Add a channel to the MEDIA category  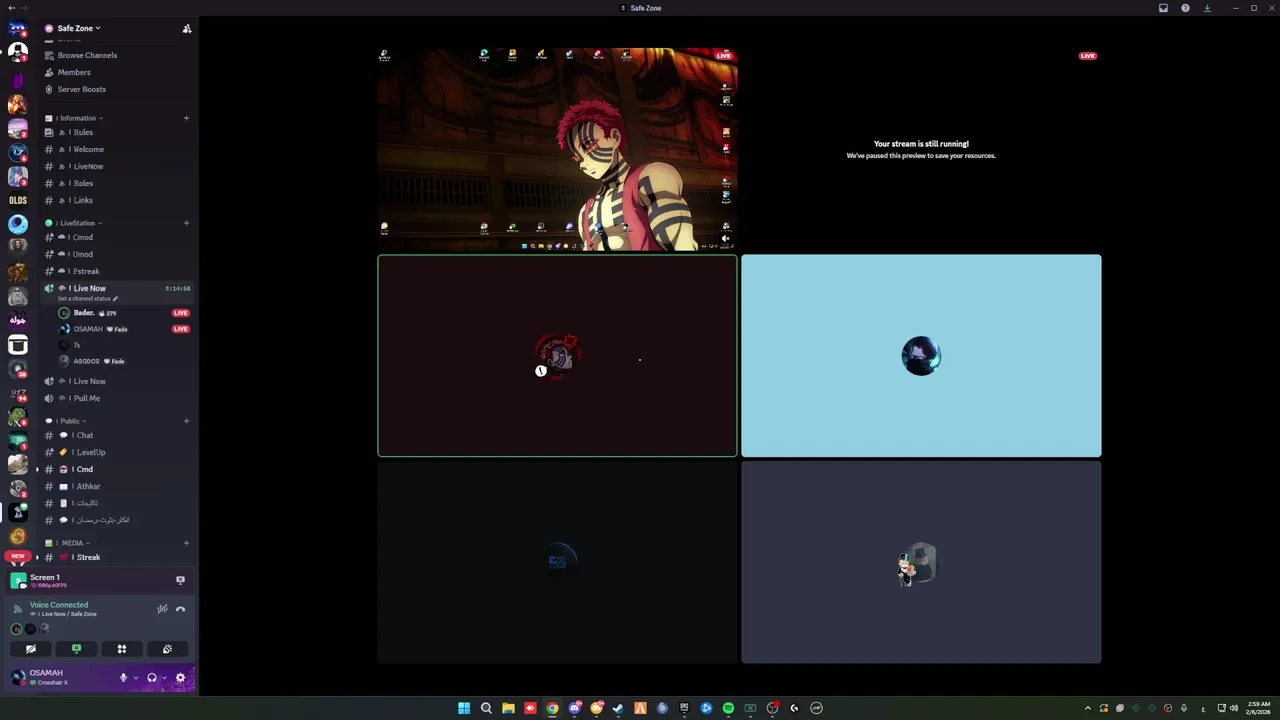[186, 543]
